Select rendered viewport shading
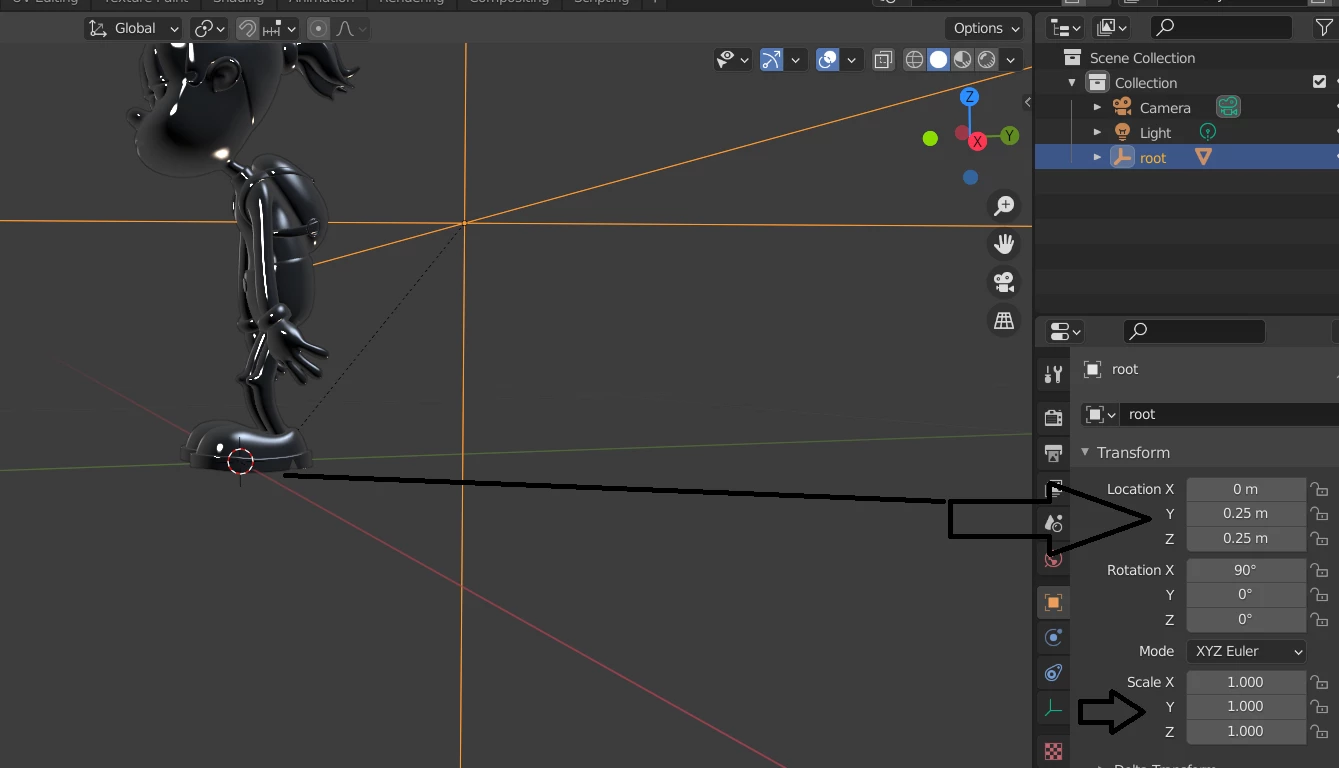This screenshot has width=1339, height=768. click(x=987, y=60)
